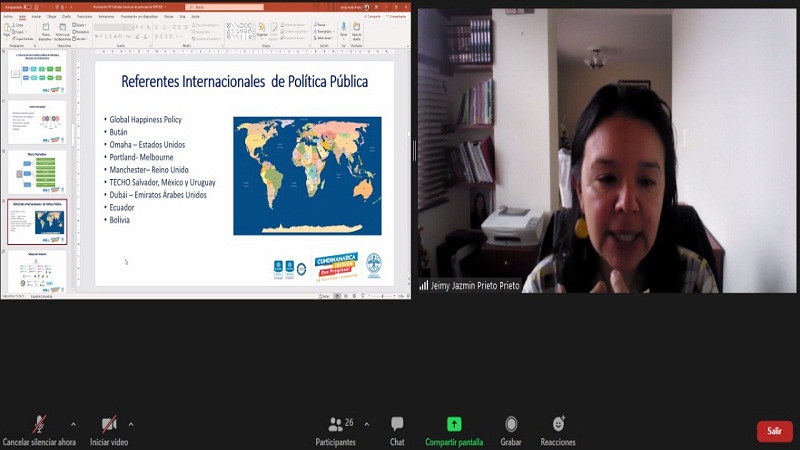This screenshot has width=800, height=450.
Task: Open Archivo tab
Action: point(8,16)
